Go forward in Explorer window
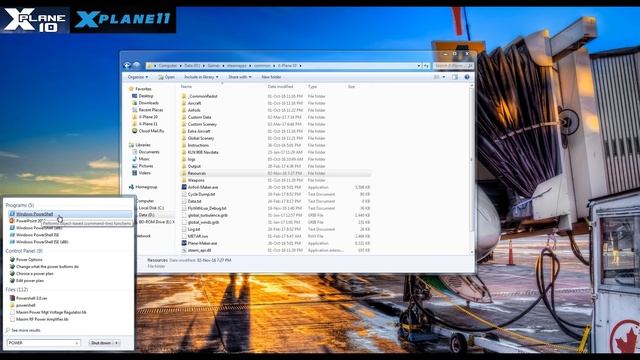The image size is (640, 360). (136, 65)
